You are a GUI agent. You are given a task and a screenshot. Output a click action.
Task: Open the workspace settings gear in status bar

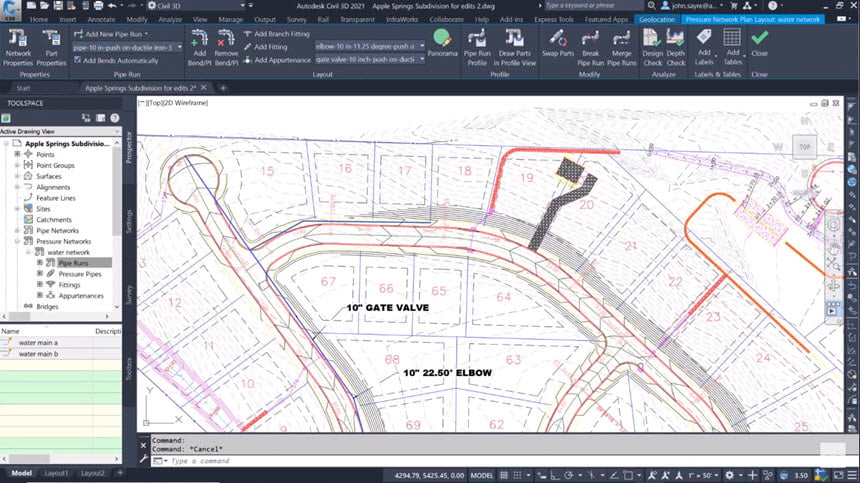click(729, 475)
